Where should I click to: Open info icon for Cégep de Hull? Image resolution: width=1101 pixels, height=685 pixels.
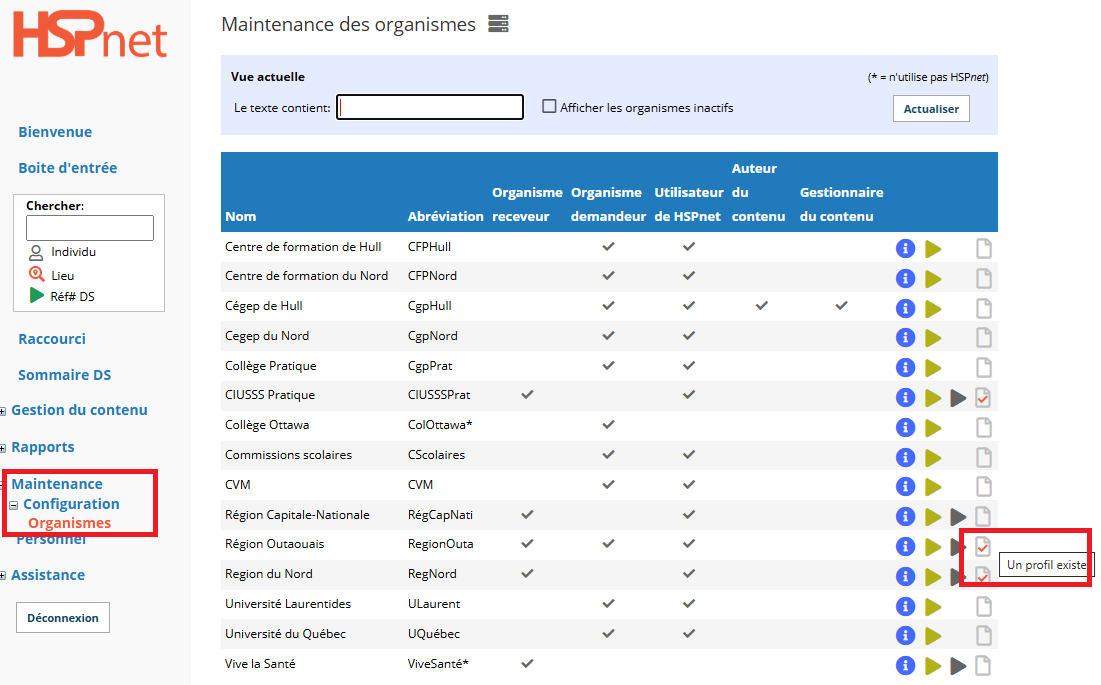905,308
